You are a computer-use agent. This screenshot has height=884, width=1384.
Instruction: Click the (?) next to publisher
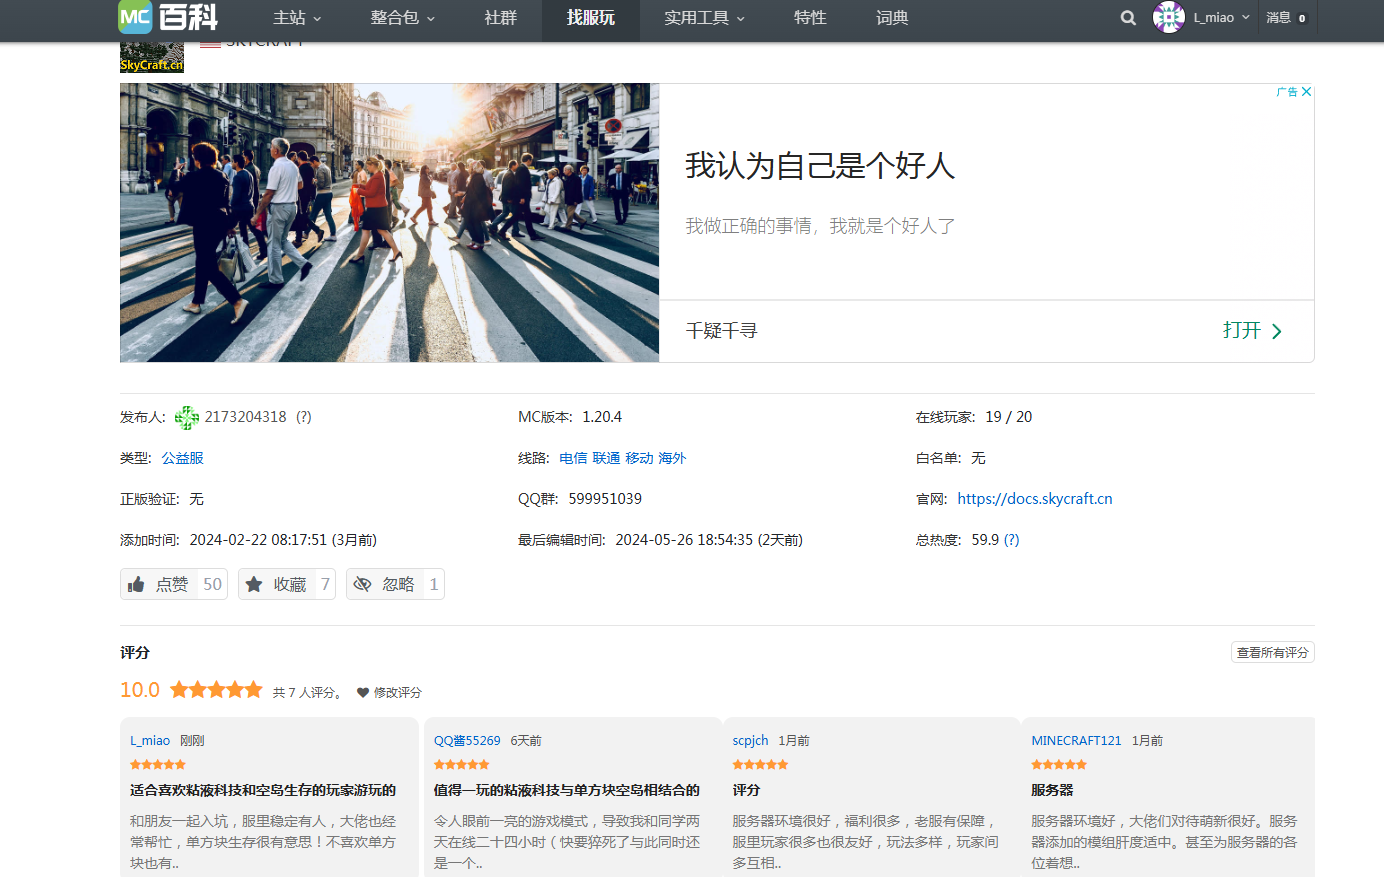(304, 417)
